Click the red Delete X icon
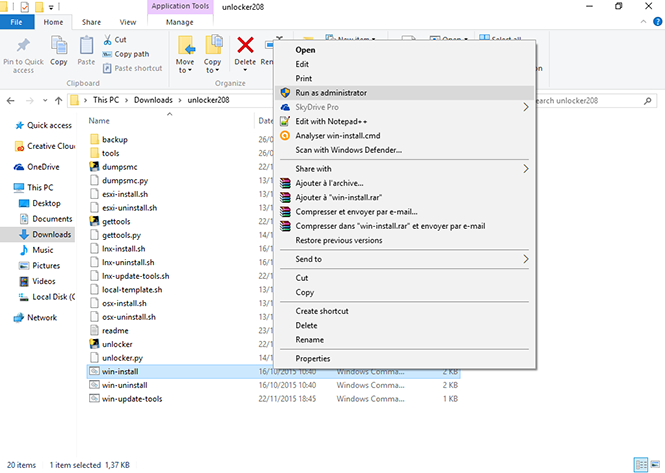 pos(245,45)
